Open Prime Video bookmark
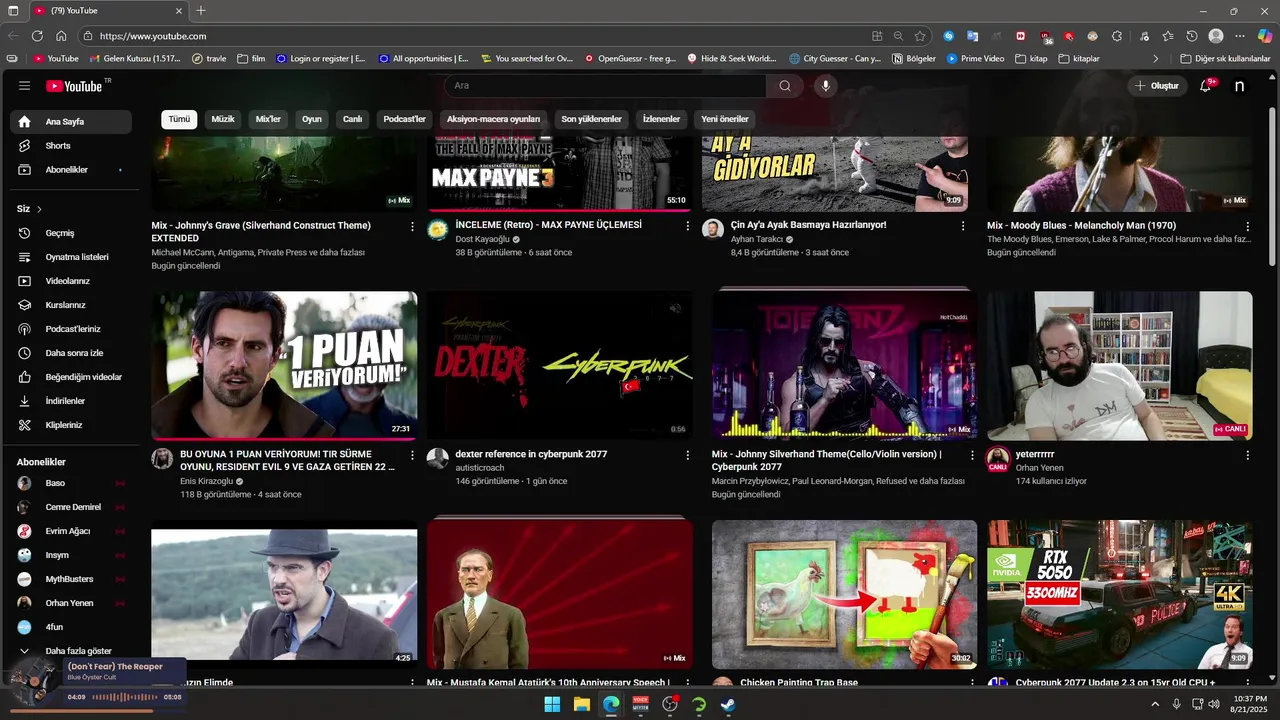Viewport: 1280px width, 720px height. (x=974, y=59)
